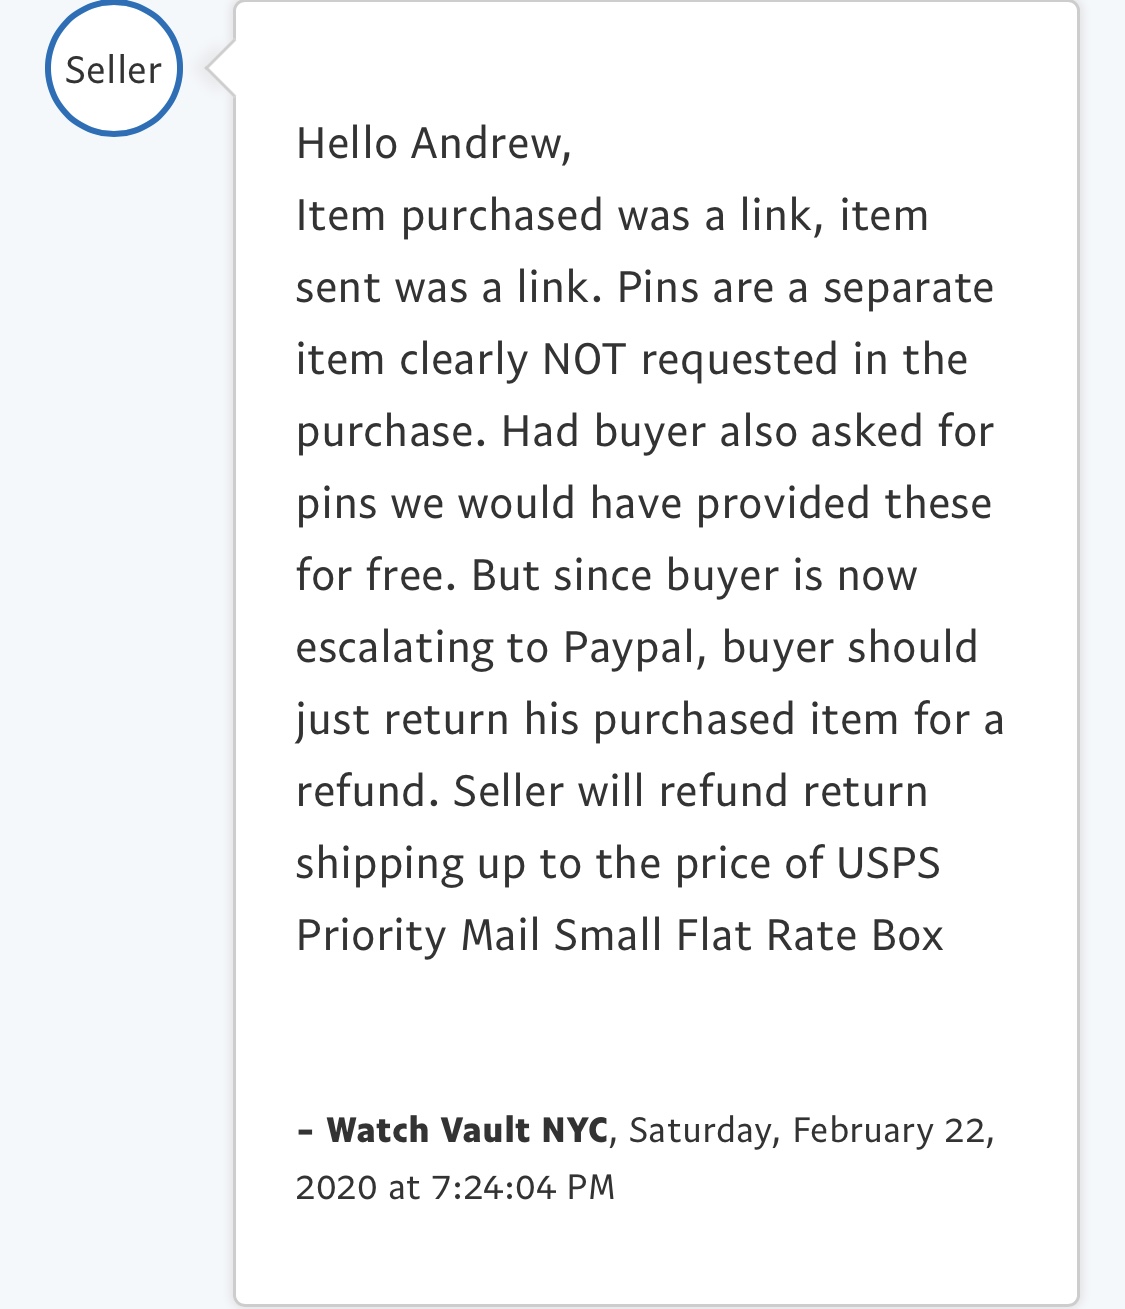Click the year "2020" in the timestamp

click(x=335, y=1187)
